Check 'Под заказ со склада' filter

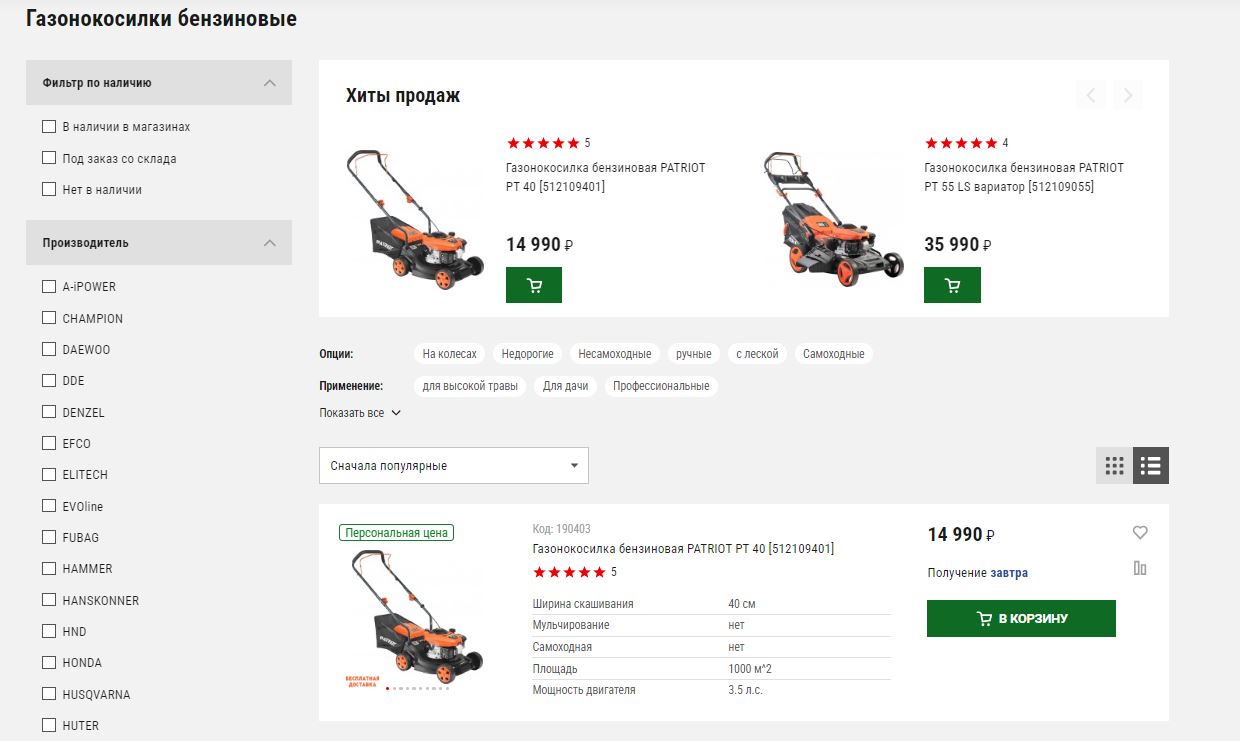pos(49,158)
